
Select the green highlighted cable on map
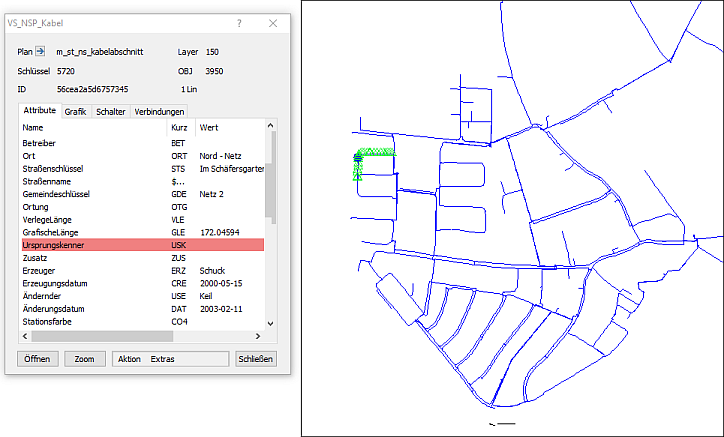(374, 152)
